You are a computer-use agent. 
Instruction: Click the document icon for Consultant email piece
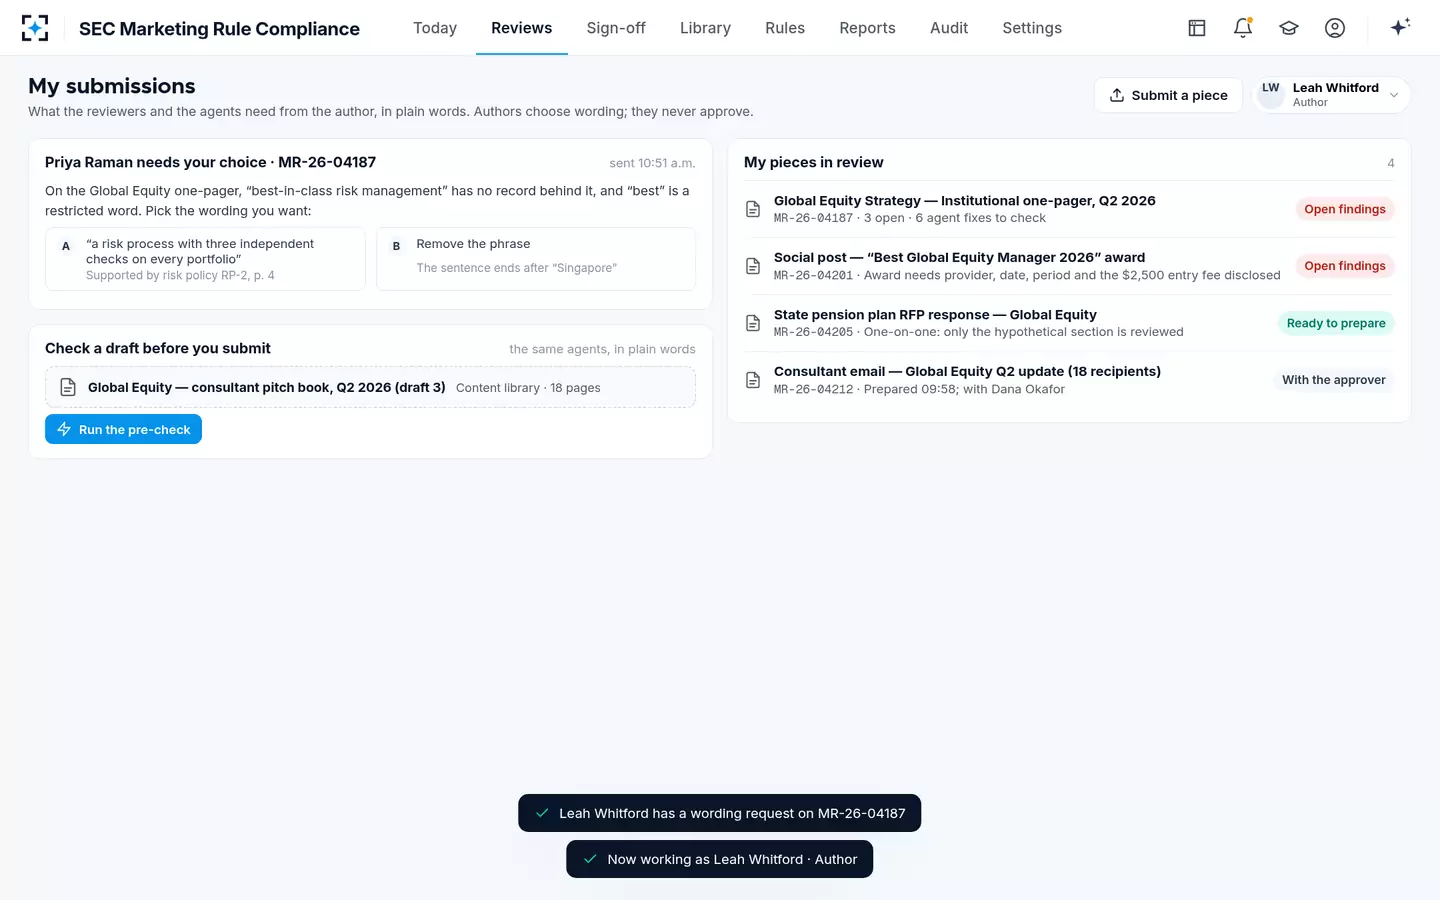click(x=753, y=380)
